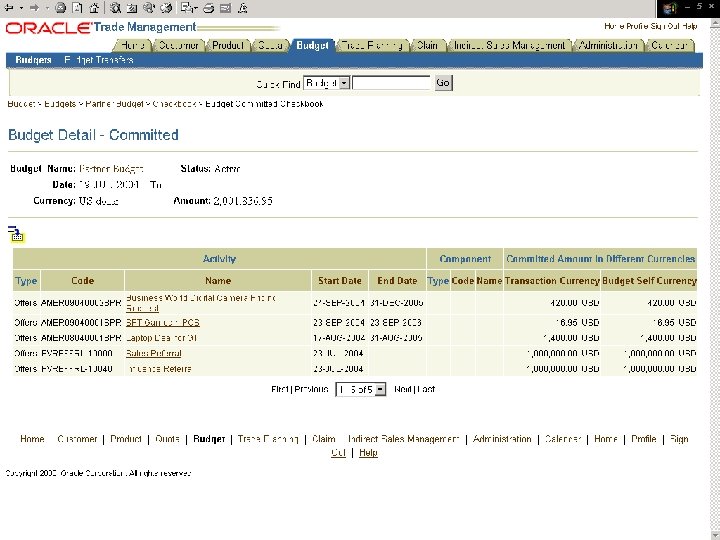The width and height of the screenshot is (720, 540).
Task: Open the Forward button history dropdown arrow
Action: [47, 8]
